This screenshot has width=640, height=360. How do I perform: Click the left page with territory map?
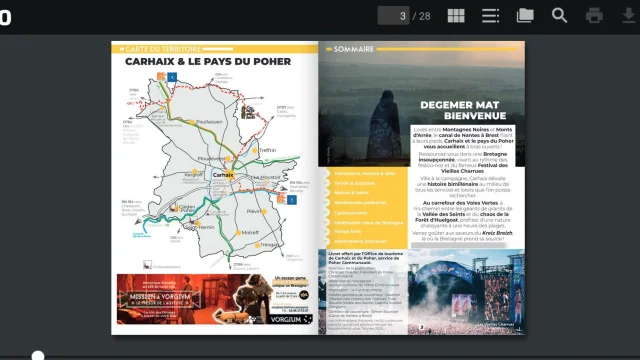(215, 188)
